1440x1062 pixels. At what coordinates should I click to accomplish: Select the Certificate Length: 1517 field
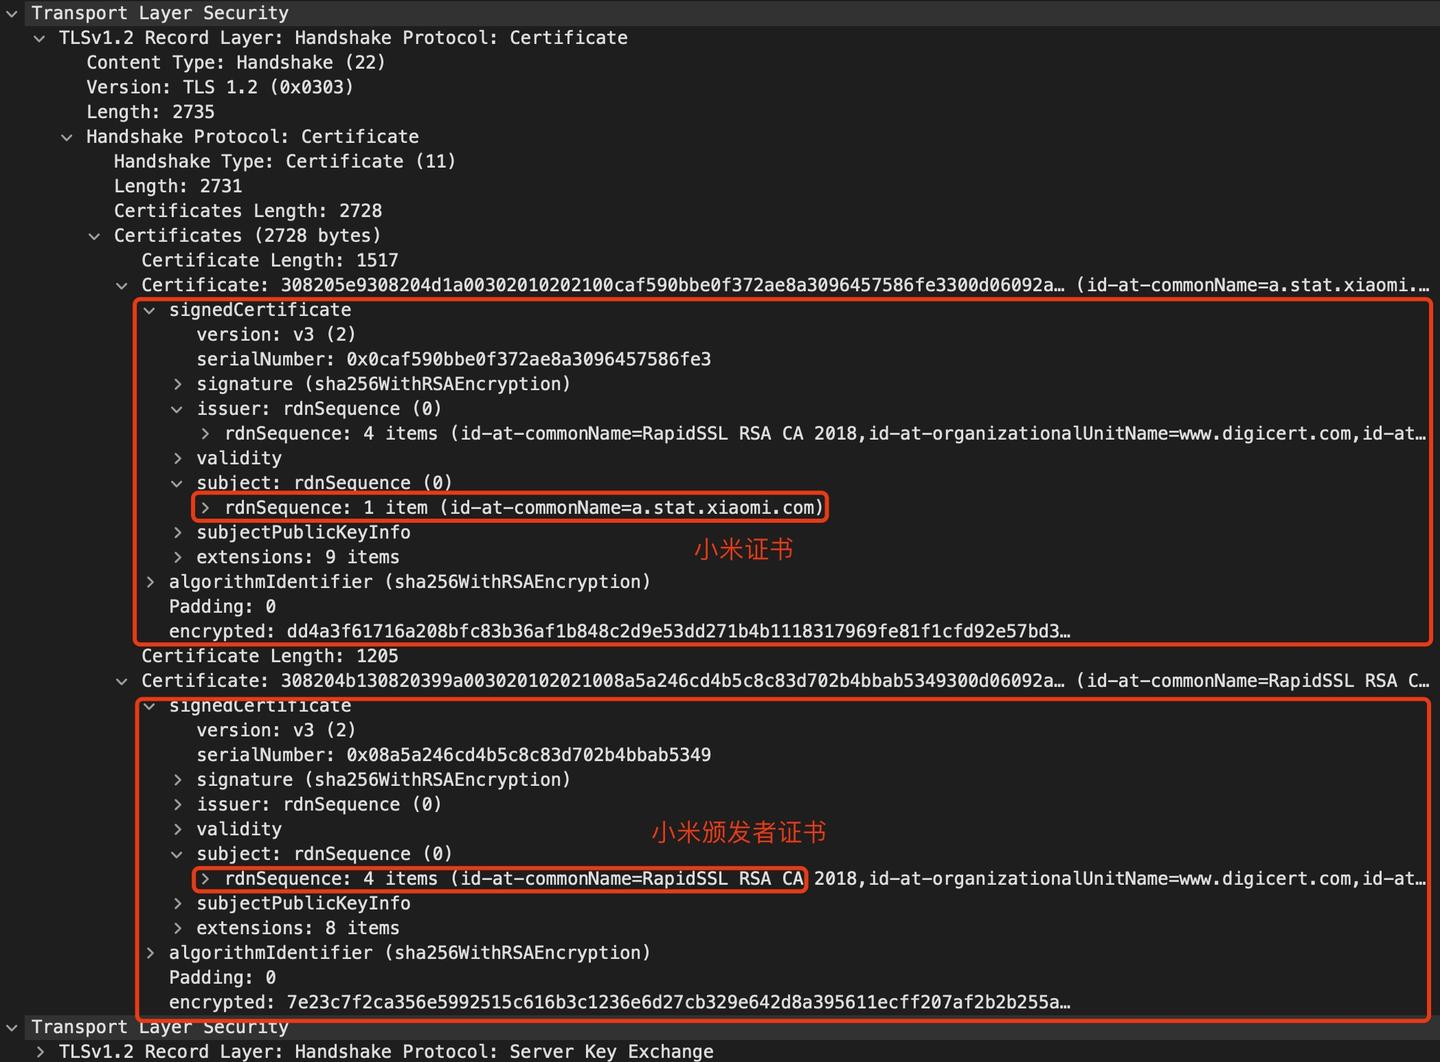[270, 260]
